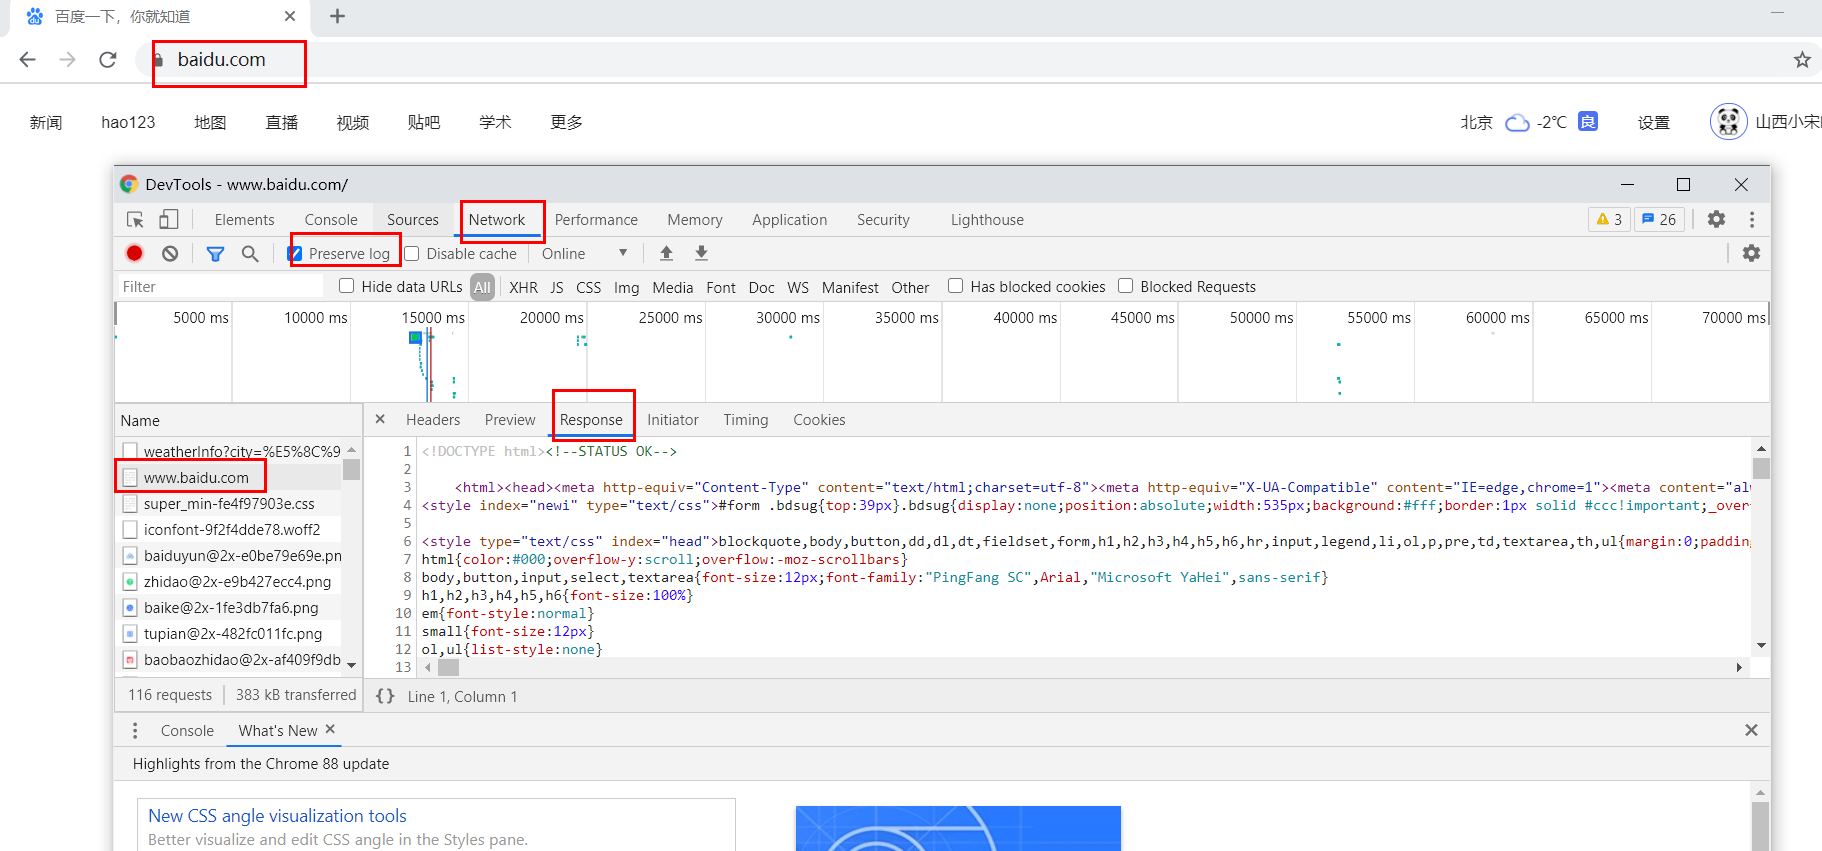Screen dimensions: 1822x851
Task: View the request Headers tab
Action: tap(433, 420)
